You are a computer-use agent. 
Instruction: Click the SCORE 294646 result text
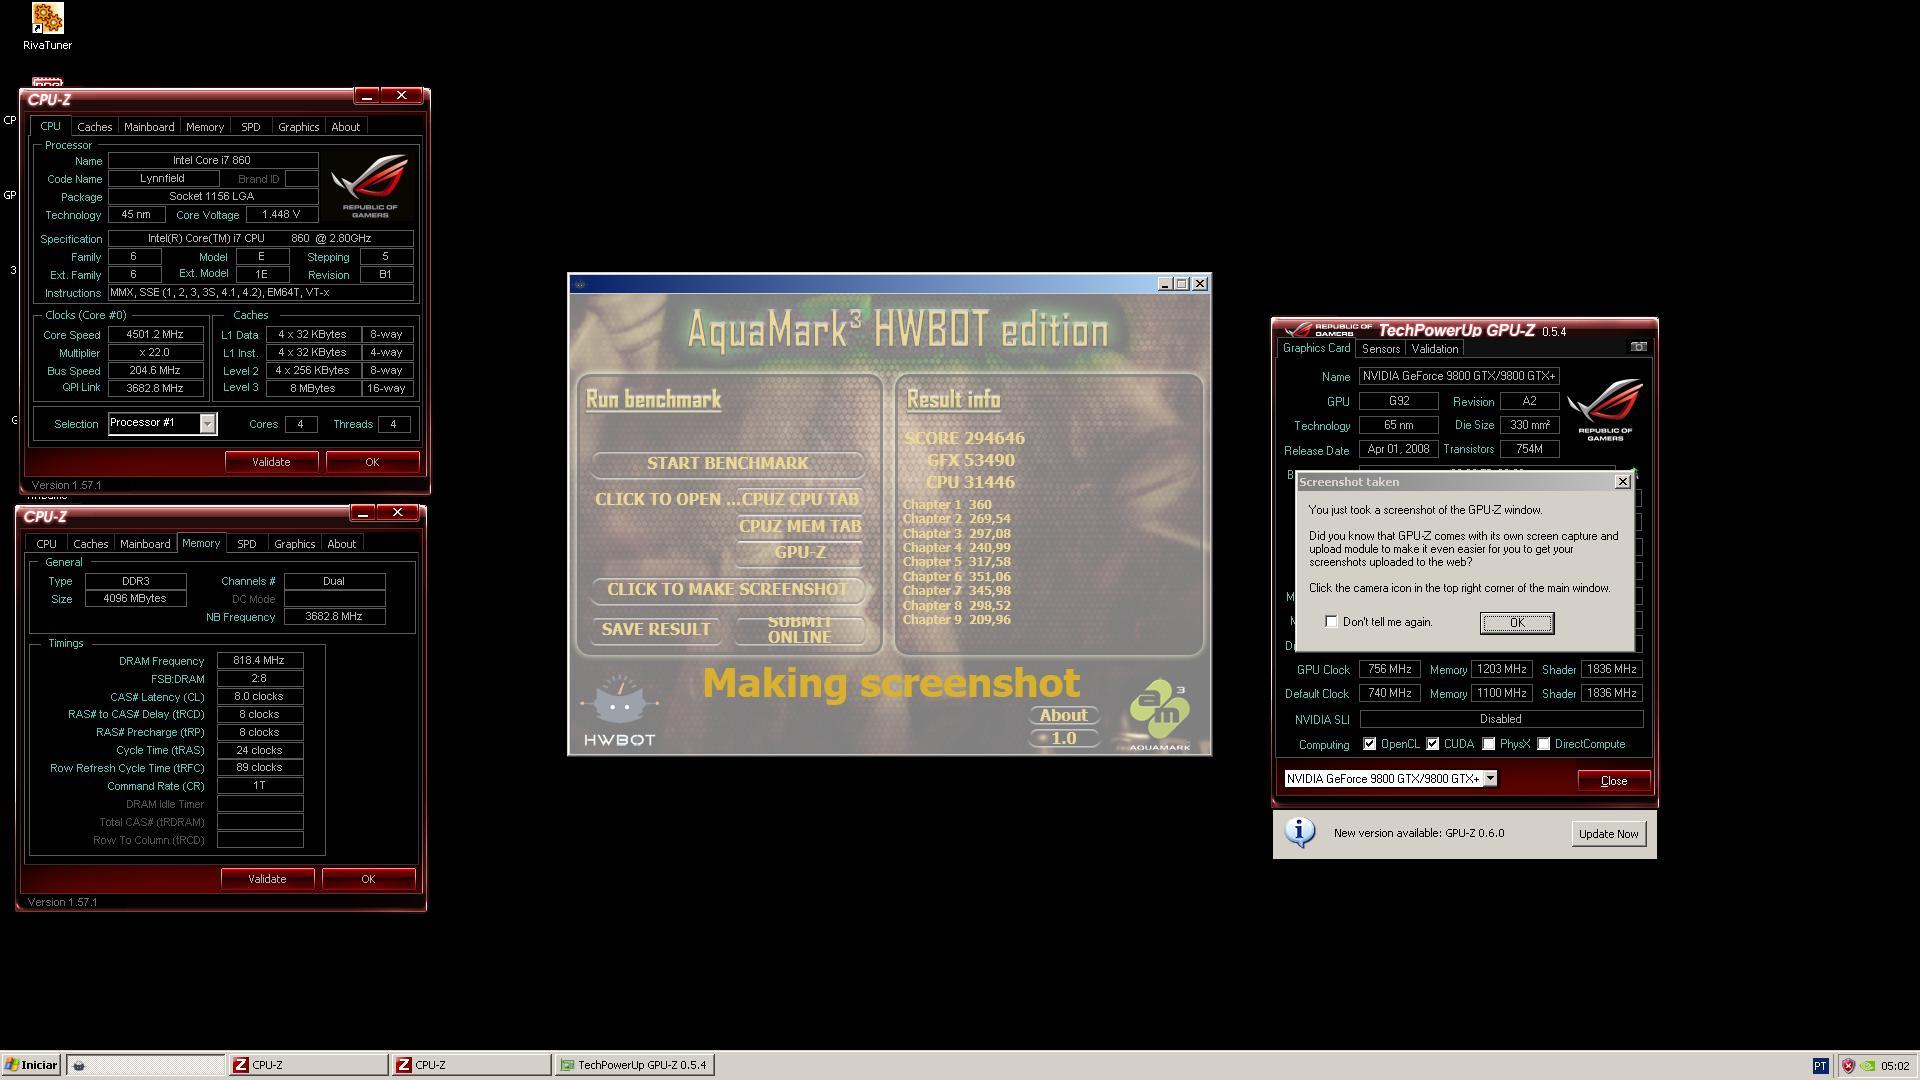964,438
